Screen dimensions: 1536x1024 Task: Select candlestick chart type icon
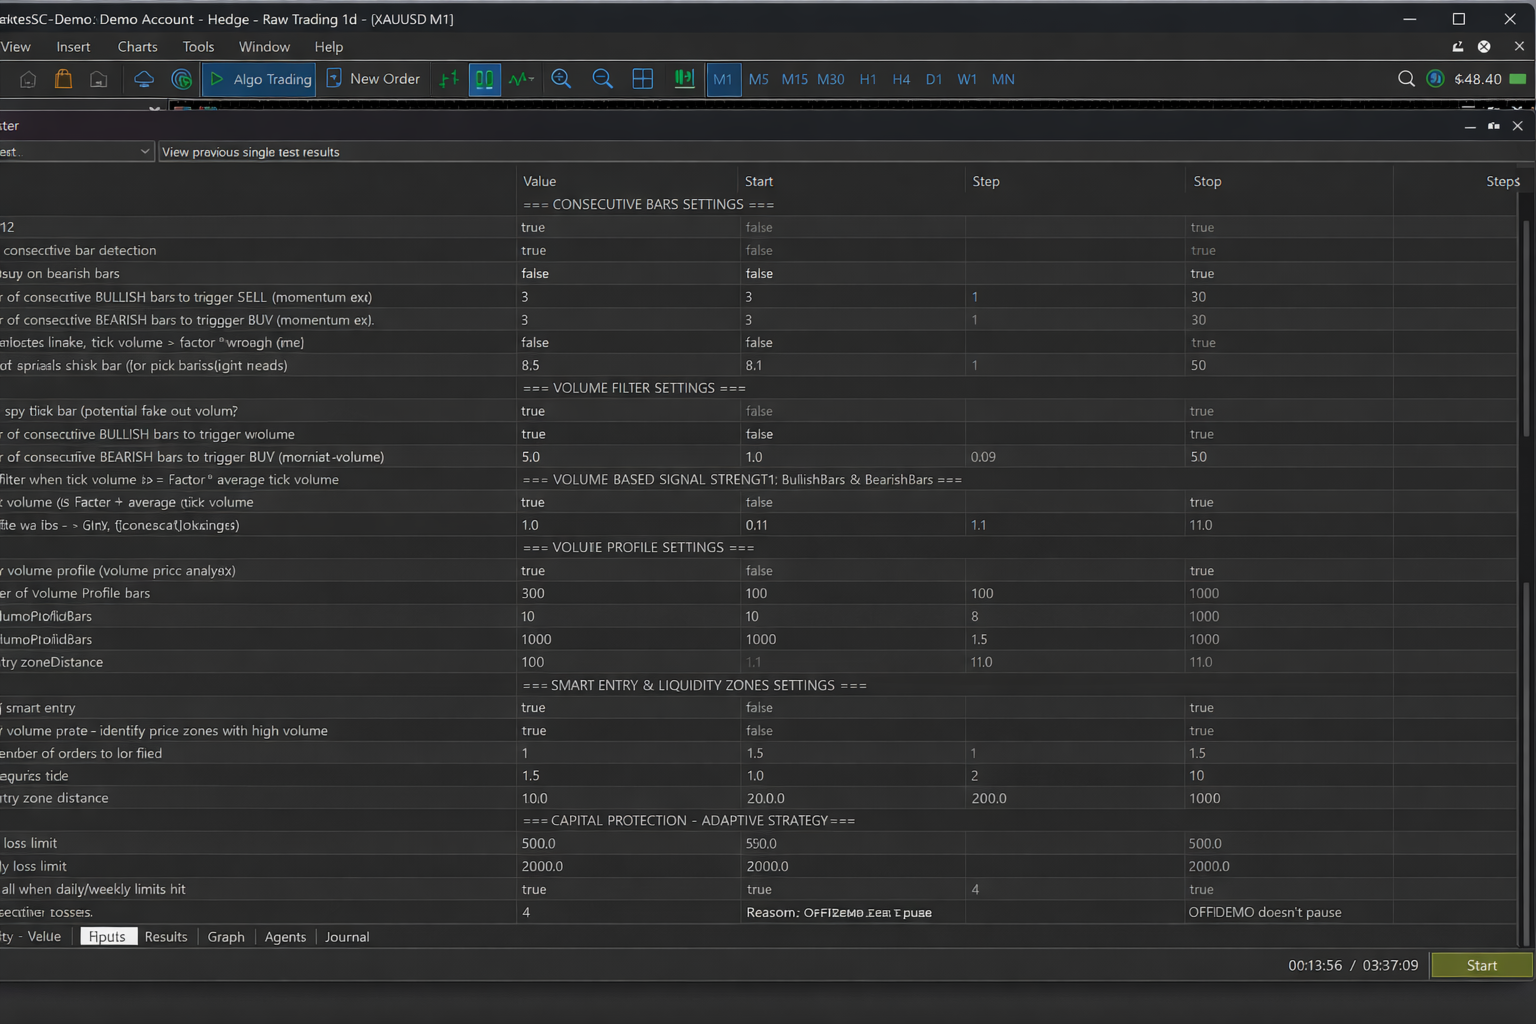click(x=484, y=79)
